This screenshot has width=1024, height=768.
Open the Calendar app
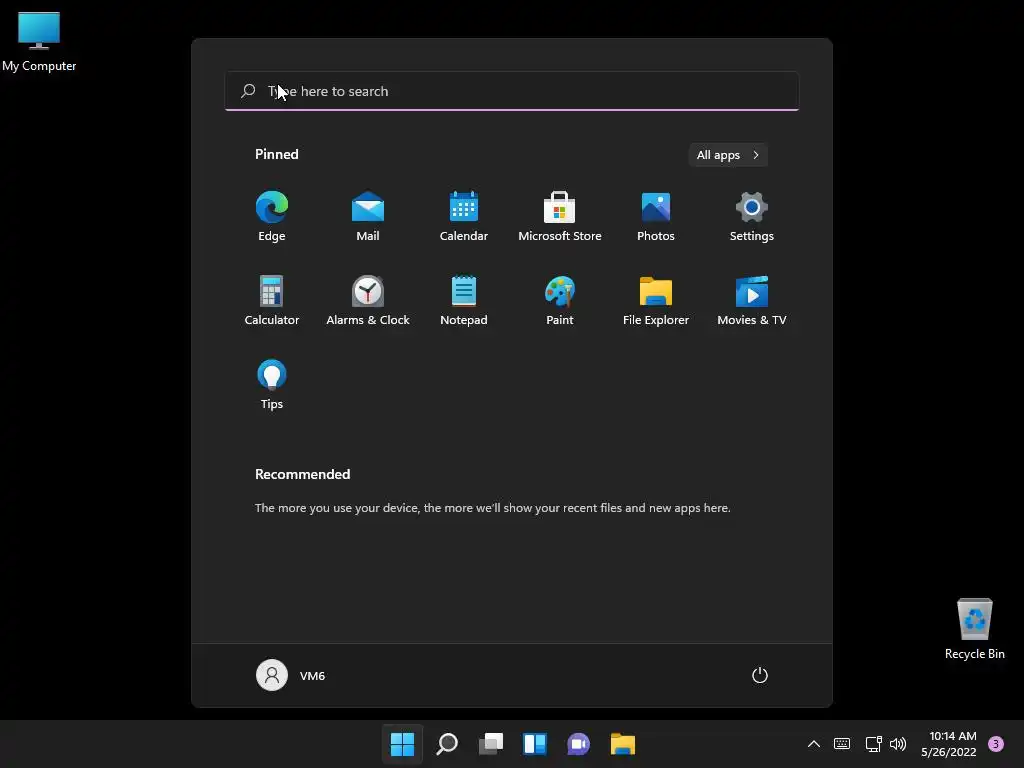[x=464, y=217]
